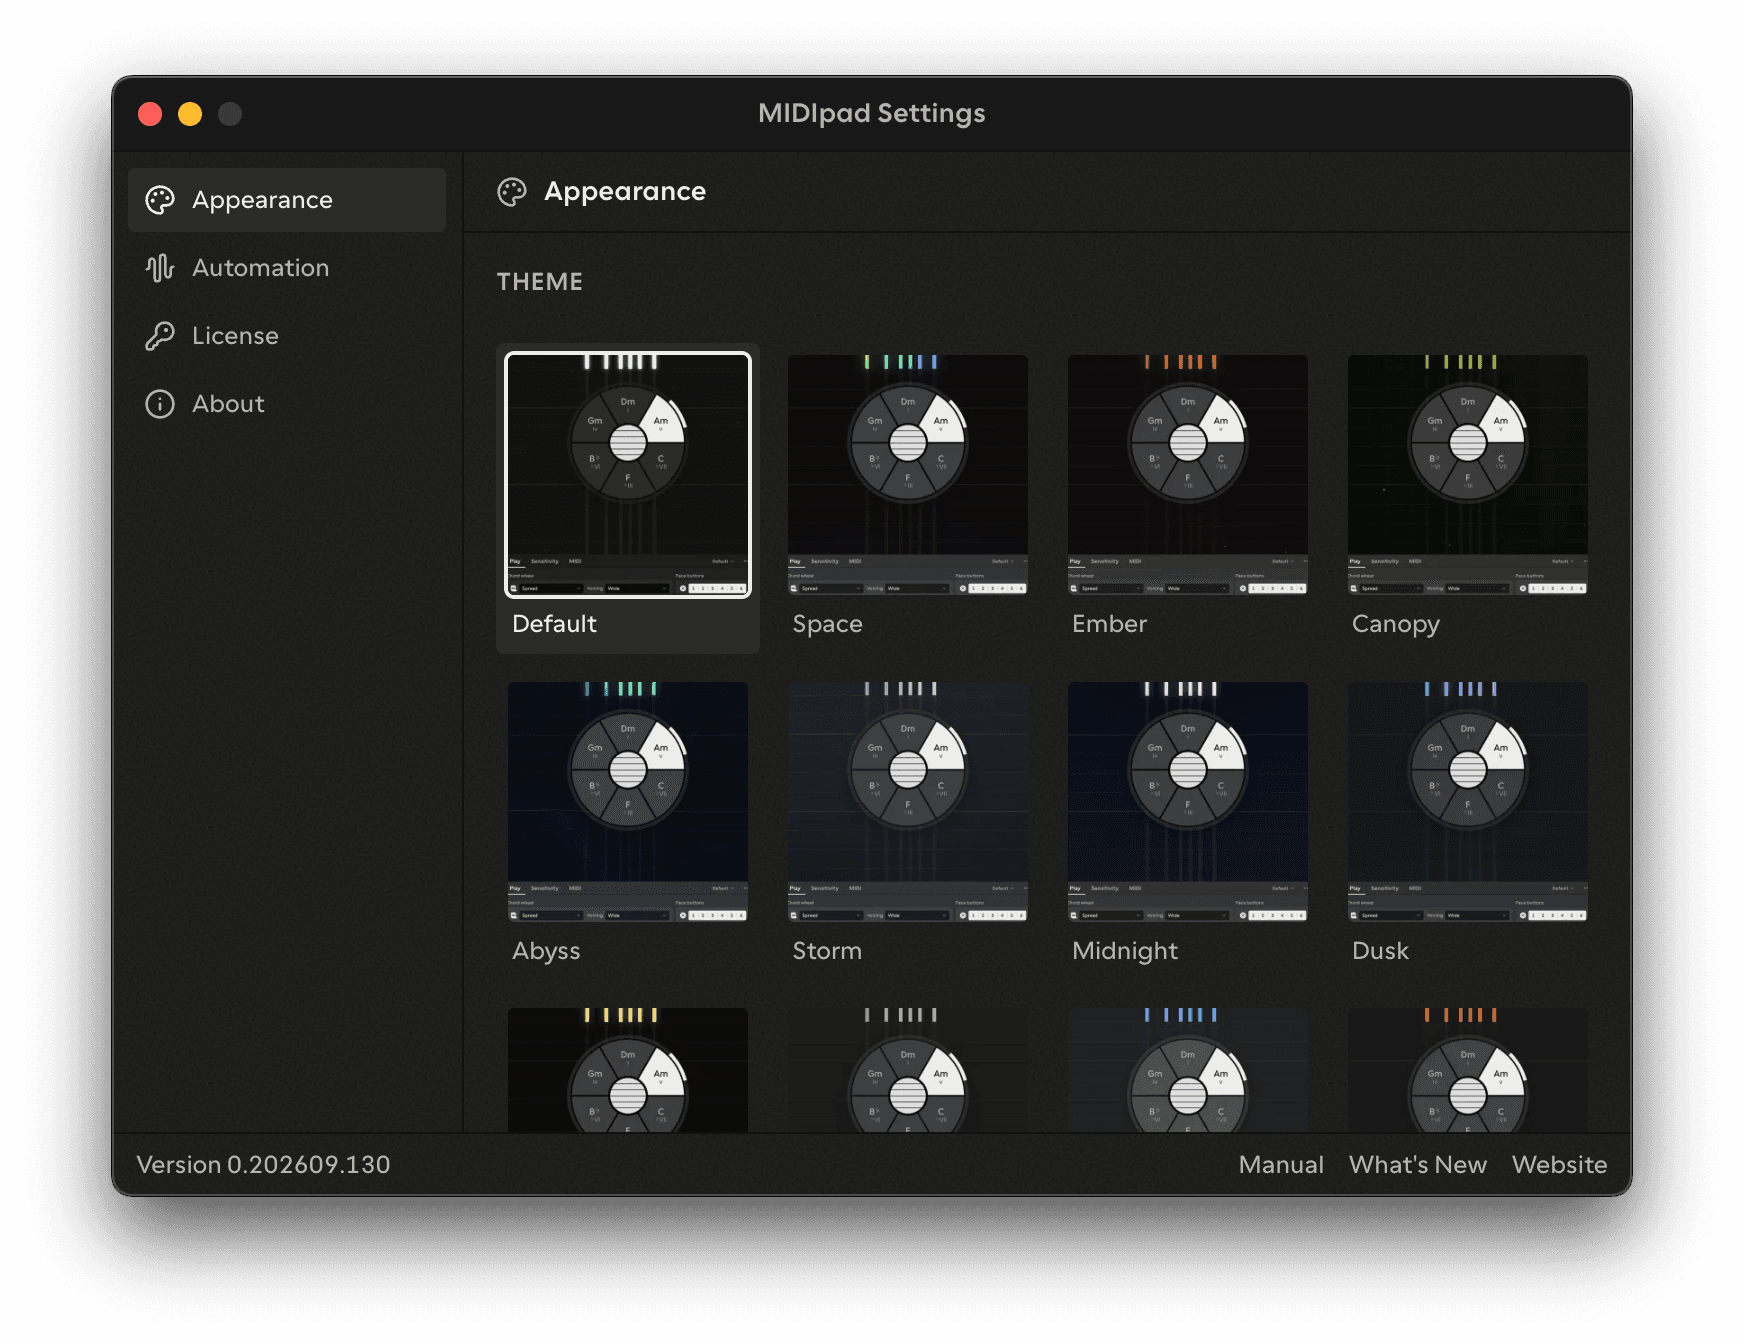Image resolution: width=1744 pixels, height=1344 pixels.
Task: Click the Abyss theme label
Action: coord(546,951)
